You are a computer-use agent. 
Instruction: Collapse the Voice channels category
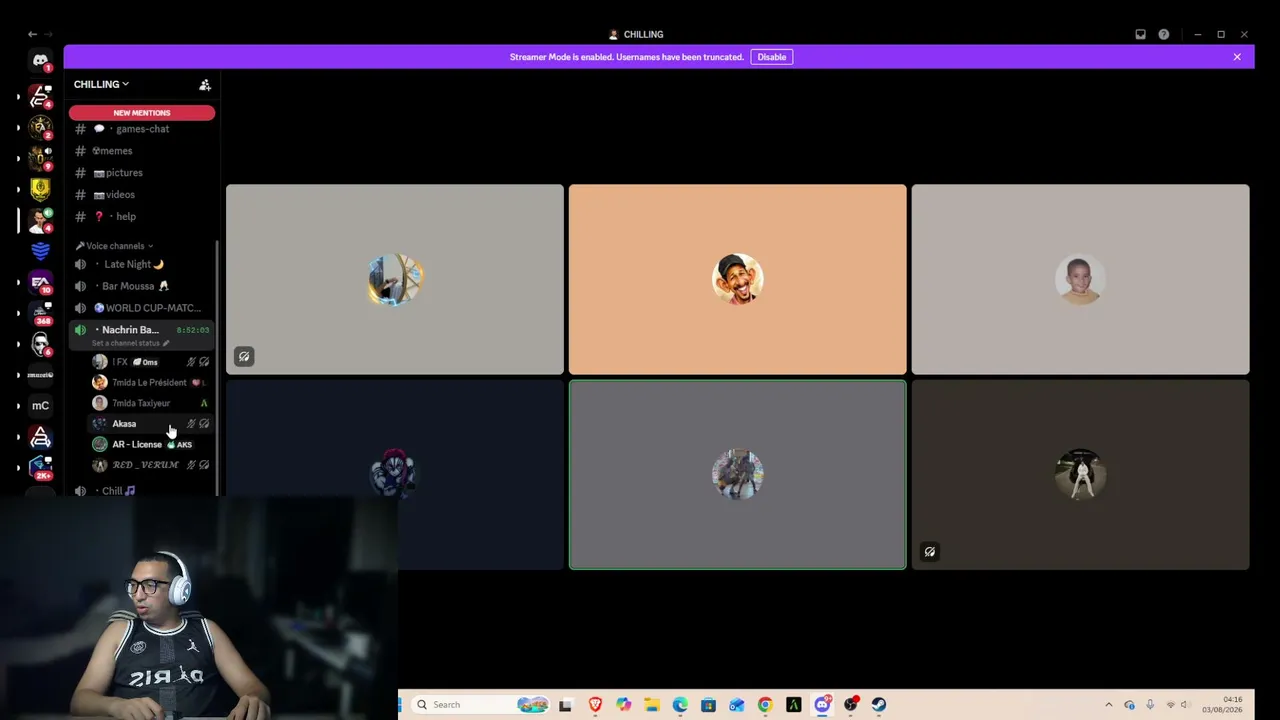114,246
